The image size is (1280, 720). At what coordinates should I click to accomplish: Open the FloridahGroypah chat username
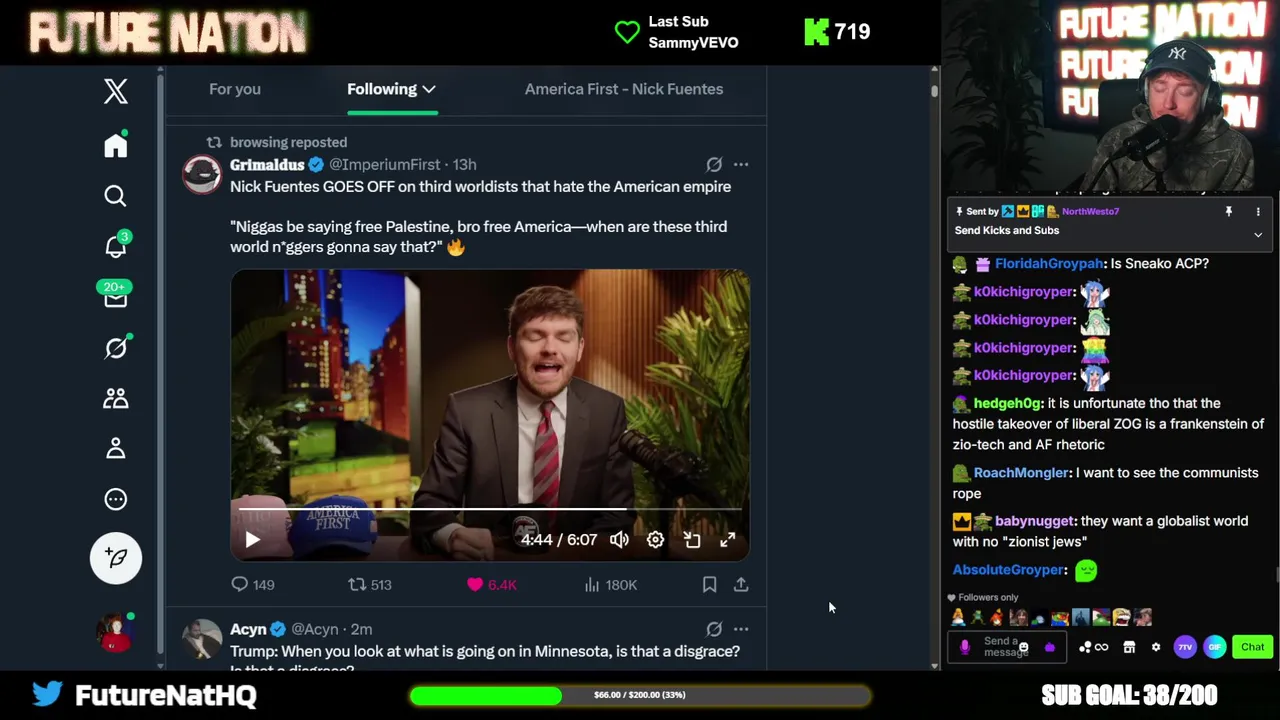[x=1049, y=264]
